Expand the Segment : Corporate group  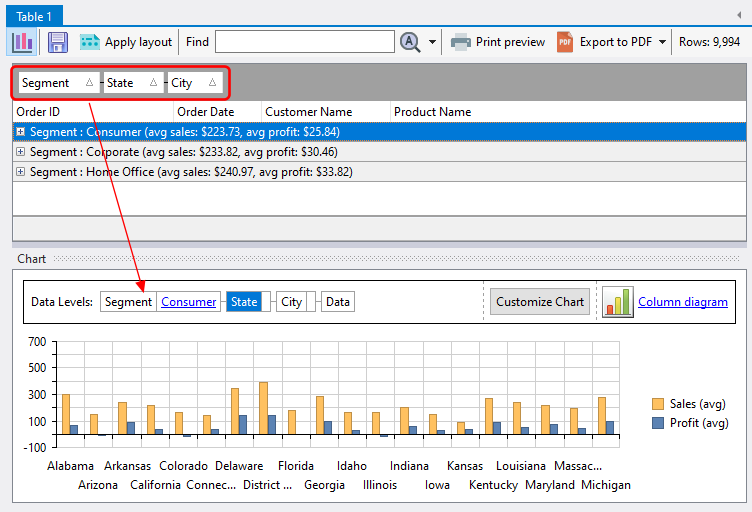[x=21, y=152]
